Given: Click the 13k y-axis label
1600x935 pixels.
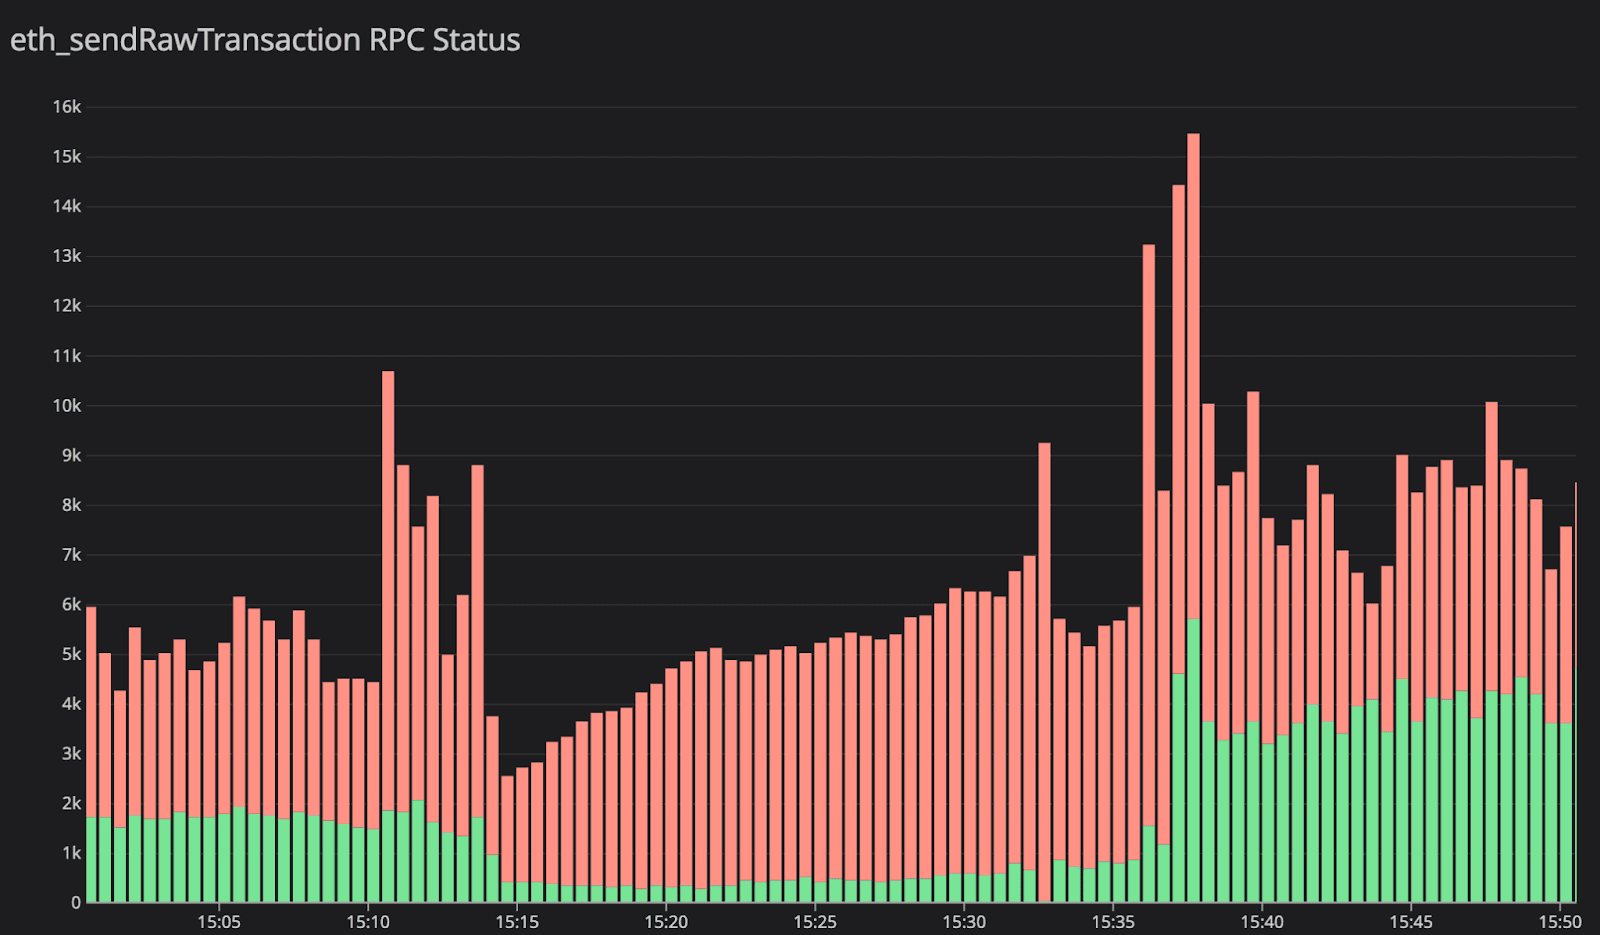Looking at the screenshot, I should (67, 256).
